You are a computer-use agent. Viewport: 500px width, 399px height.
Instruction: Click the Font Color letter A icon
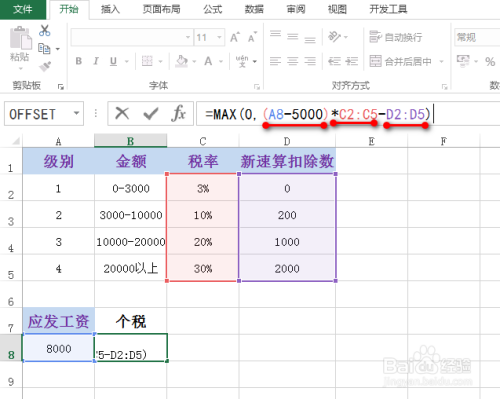[208, 61]
